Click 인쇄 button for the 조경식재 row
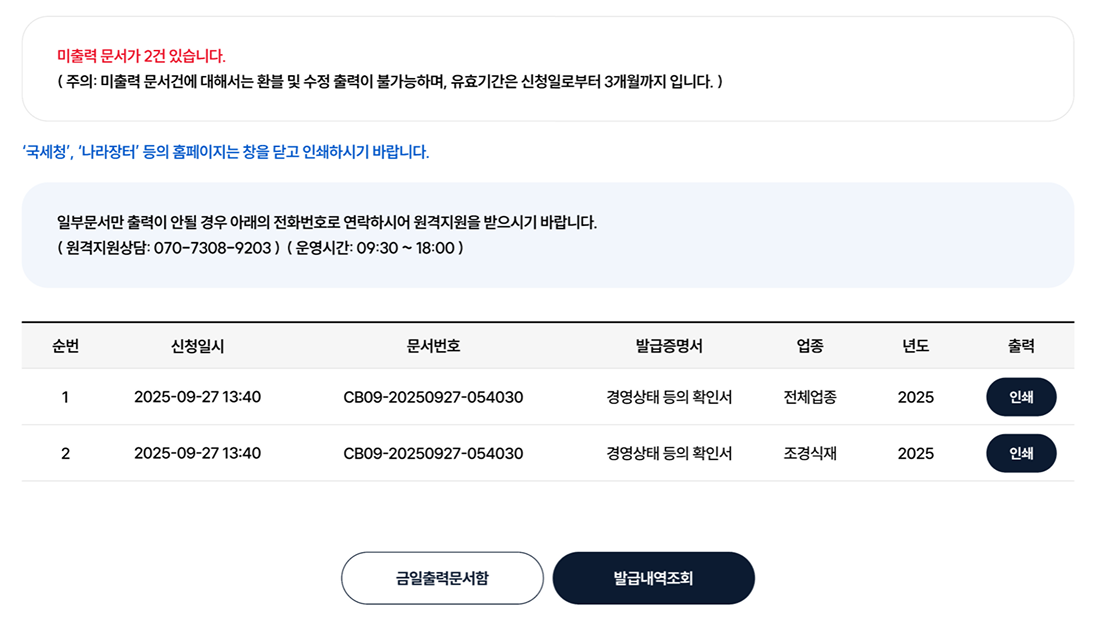This screenshot has height=634, width=1100. pyautogui.click(x=1020, y=453)
